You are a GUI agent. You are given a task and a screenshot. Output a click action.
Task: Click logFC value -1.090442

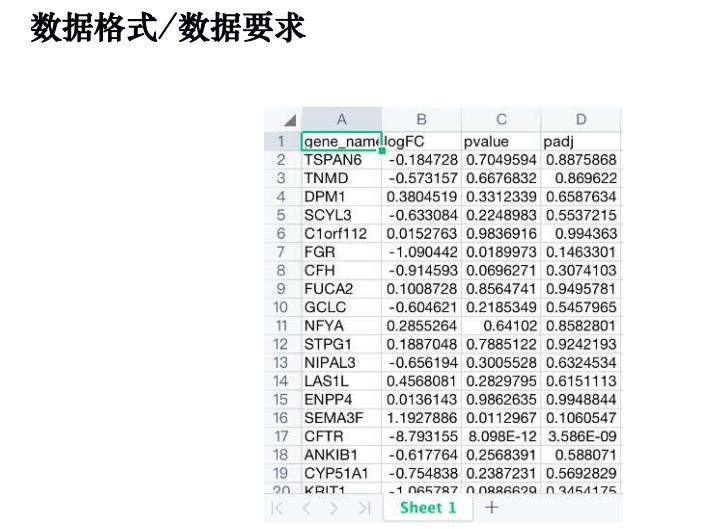[421, 252]
